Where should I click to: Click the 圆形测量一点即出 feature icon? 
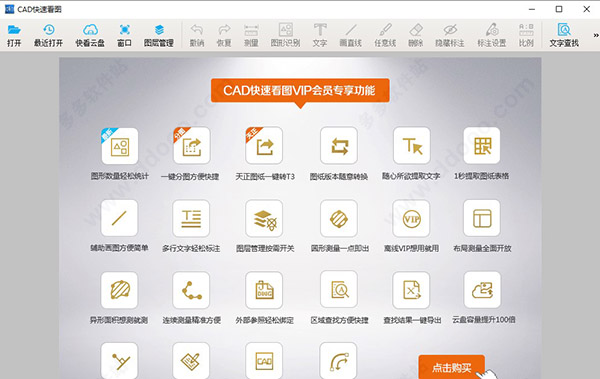339,218
